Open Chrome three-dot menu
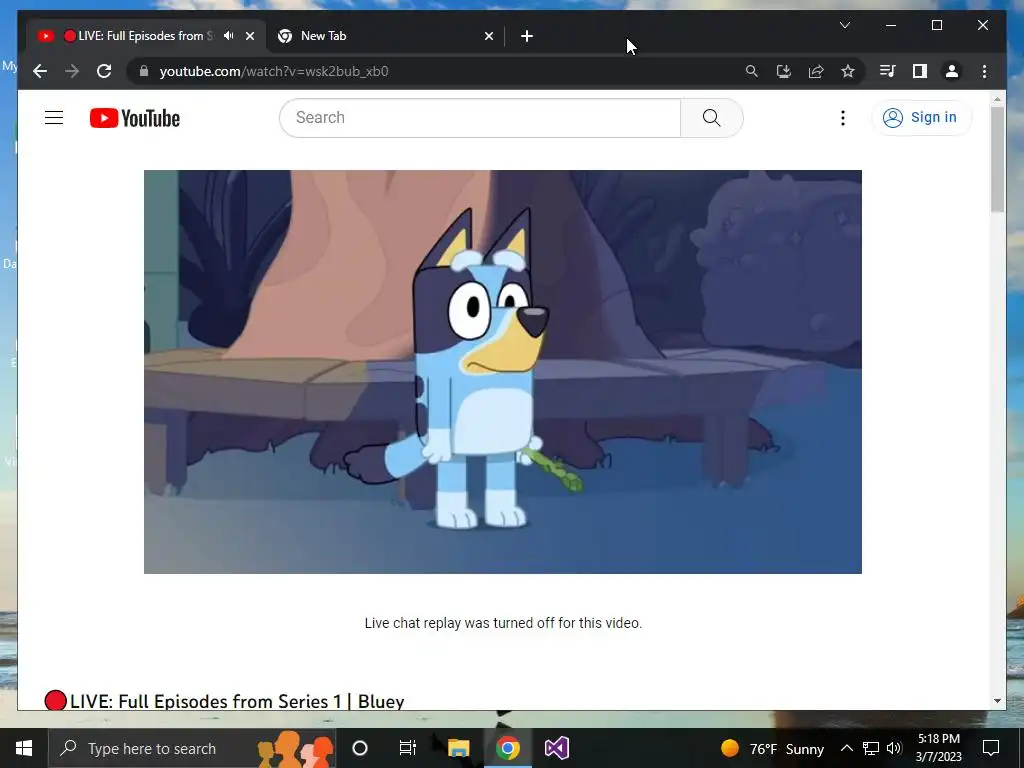The image size is (1024, 768). click(x=984, y=71)
